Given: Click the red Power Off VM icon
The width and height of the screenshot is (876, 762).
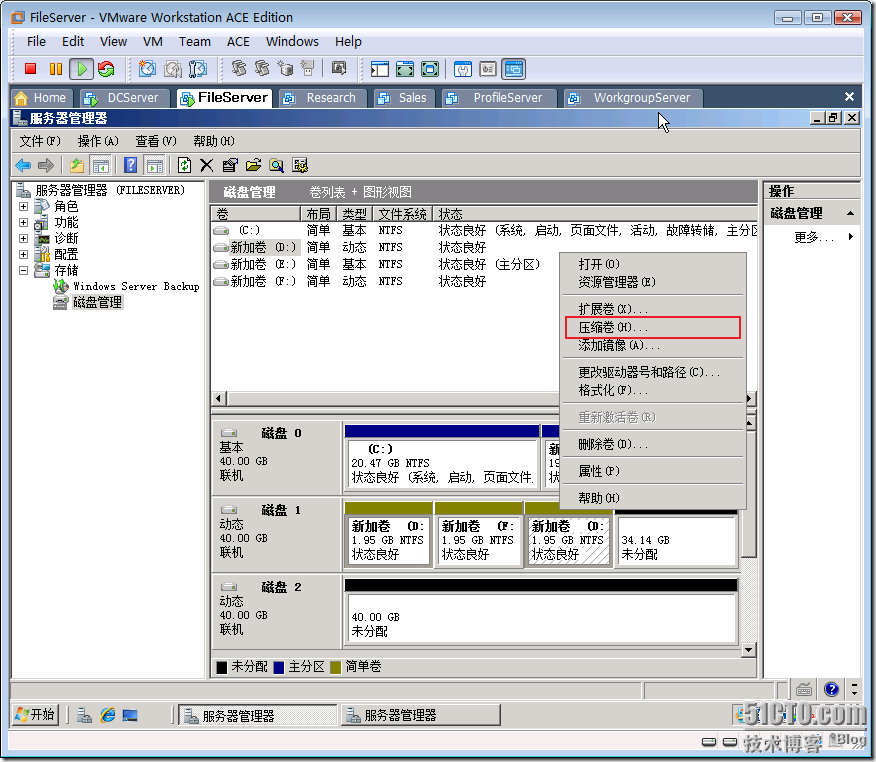Looking at the screenshot, I should [30, 69].
